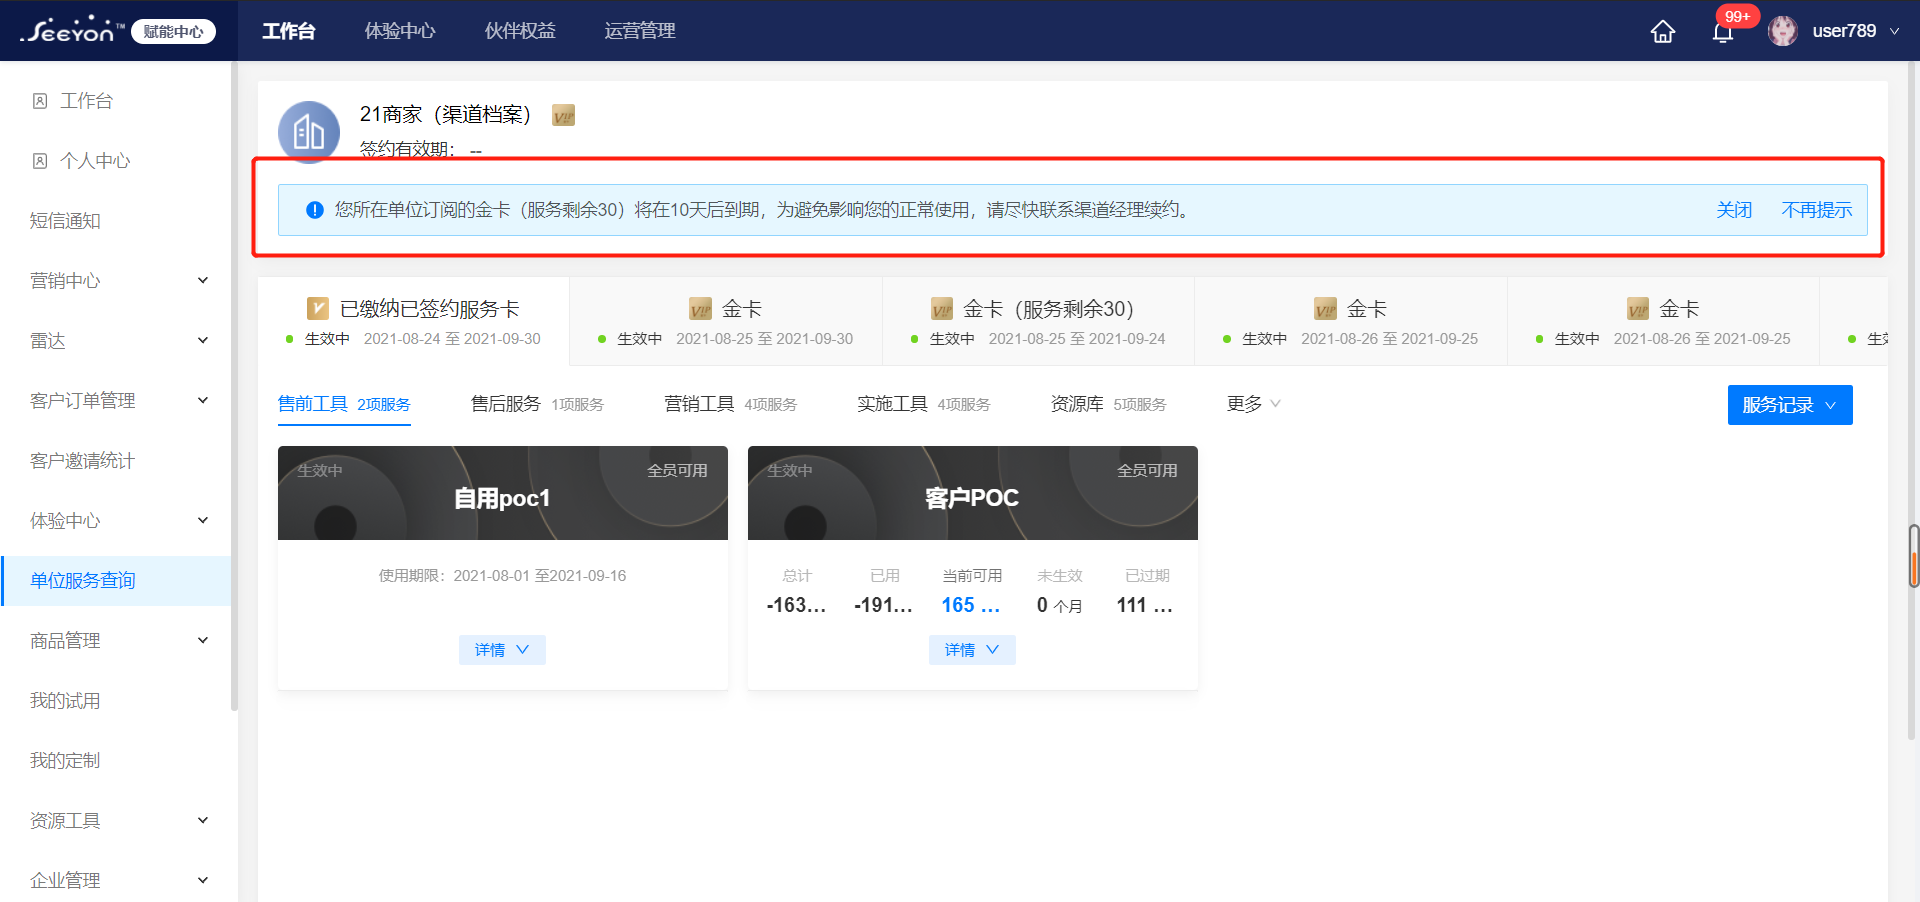Select the 资源库 tab
This screenshot has width=1920, height=902.
[x=1108, y=404]
